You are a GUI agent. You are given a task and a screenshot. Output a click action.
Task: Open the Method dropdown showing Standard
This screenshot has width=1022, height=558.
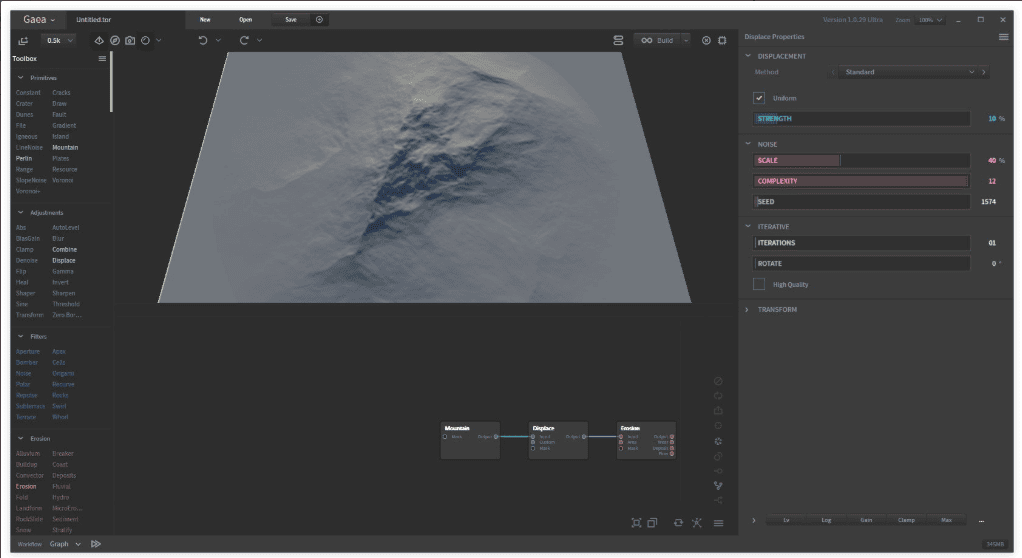click(x=909, y=72)
